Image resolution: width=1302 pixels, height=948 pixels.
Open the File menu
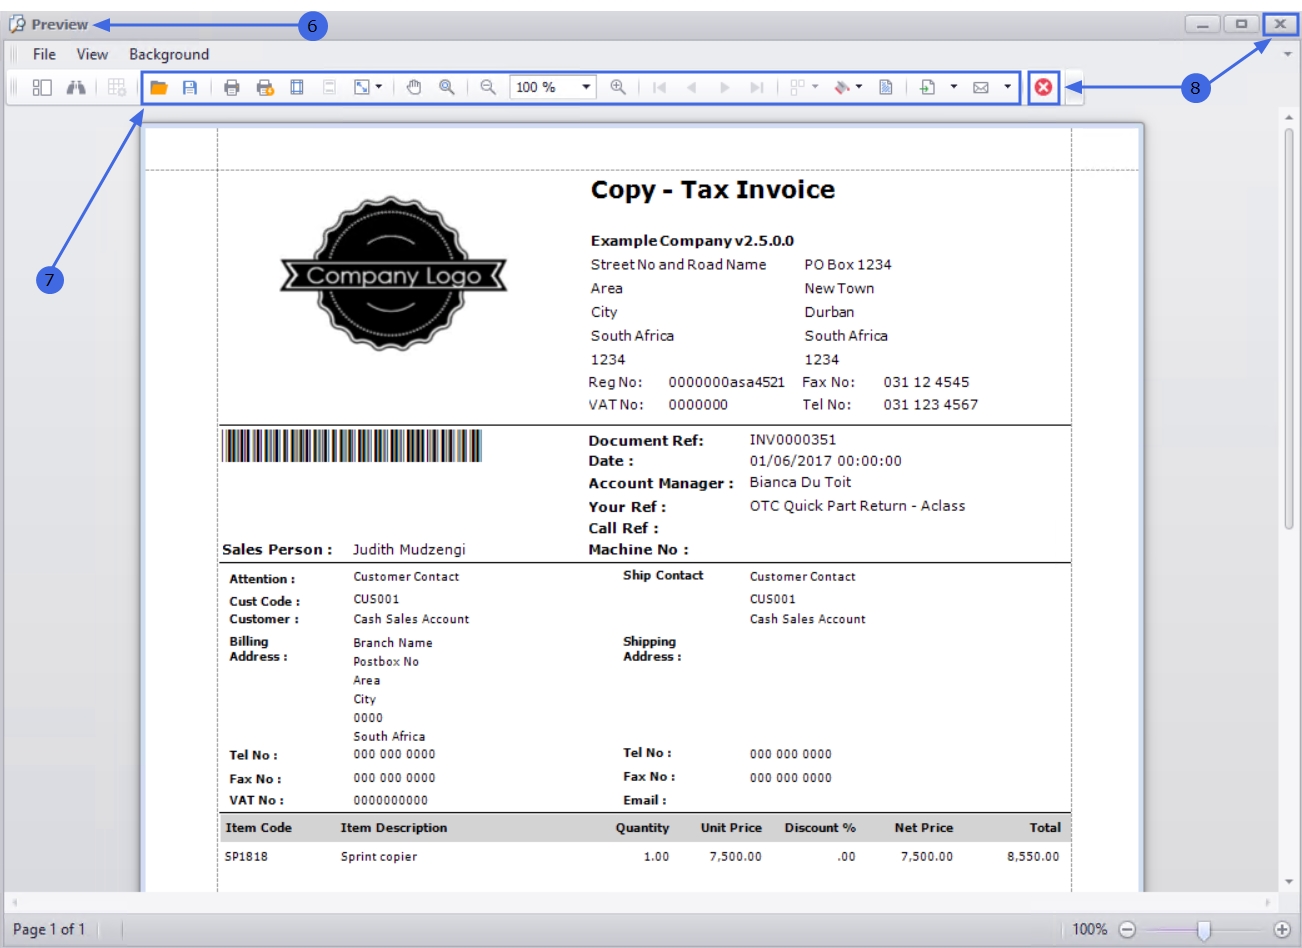pyautogui.click(x=44, y=54)
